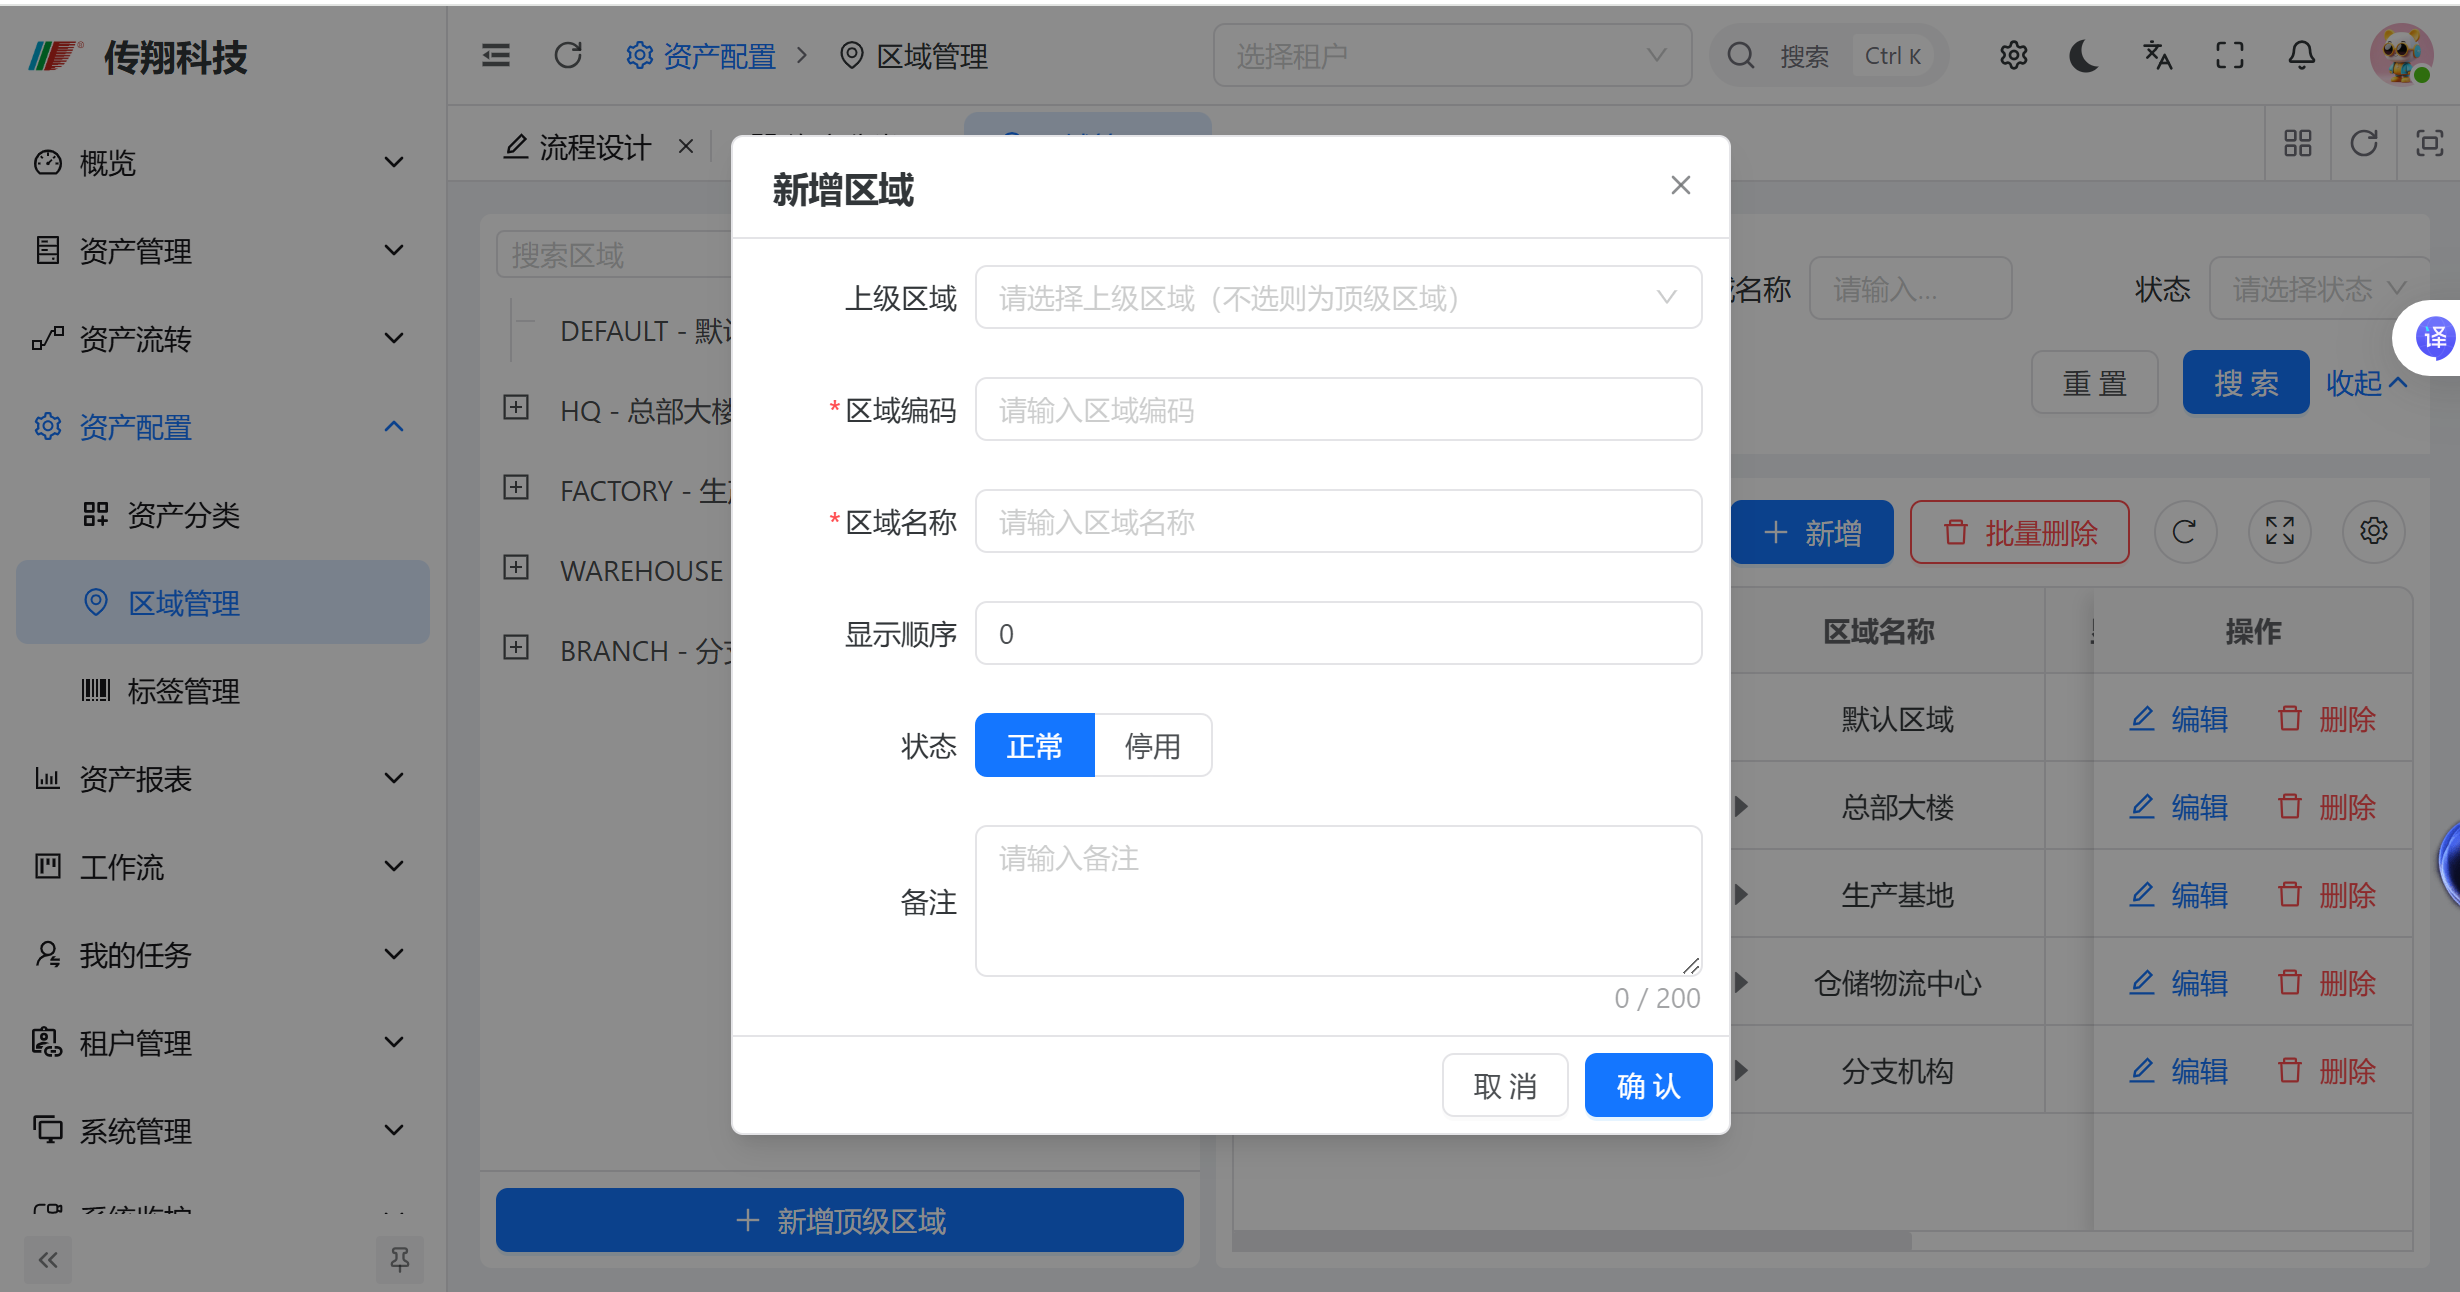Screen dimensions: 2460x1292
Task: Click the floating translate 译 button
Action: click(2434, 338)
